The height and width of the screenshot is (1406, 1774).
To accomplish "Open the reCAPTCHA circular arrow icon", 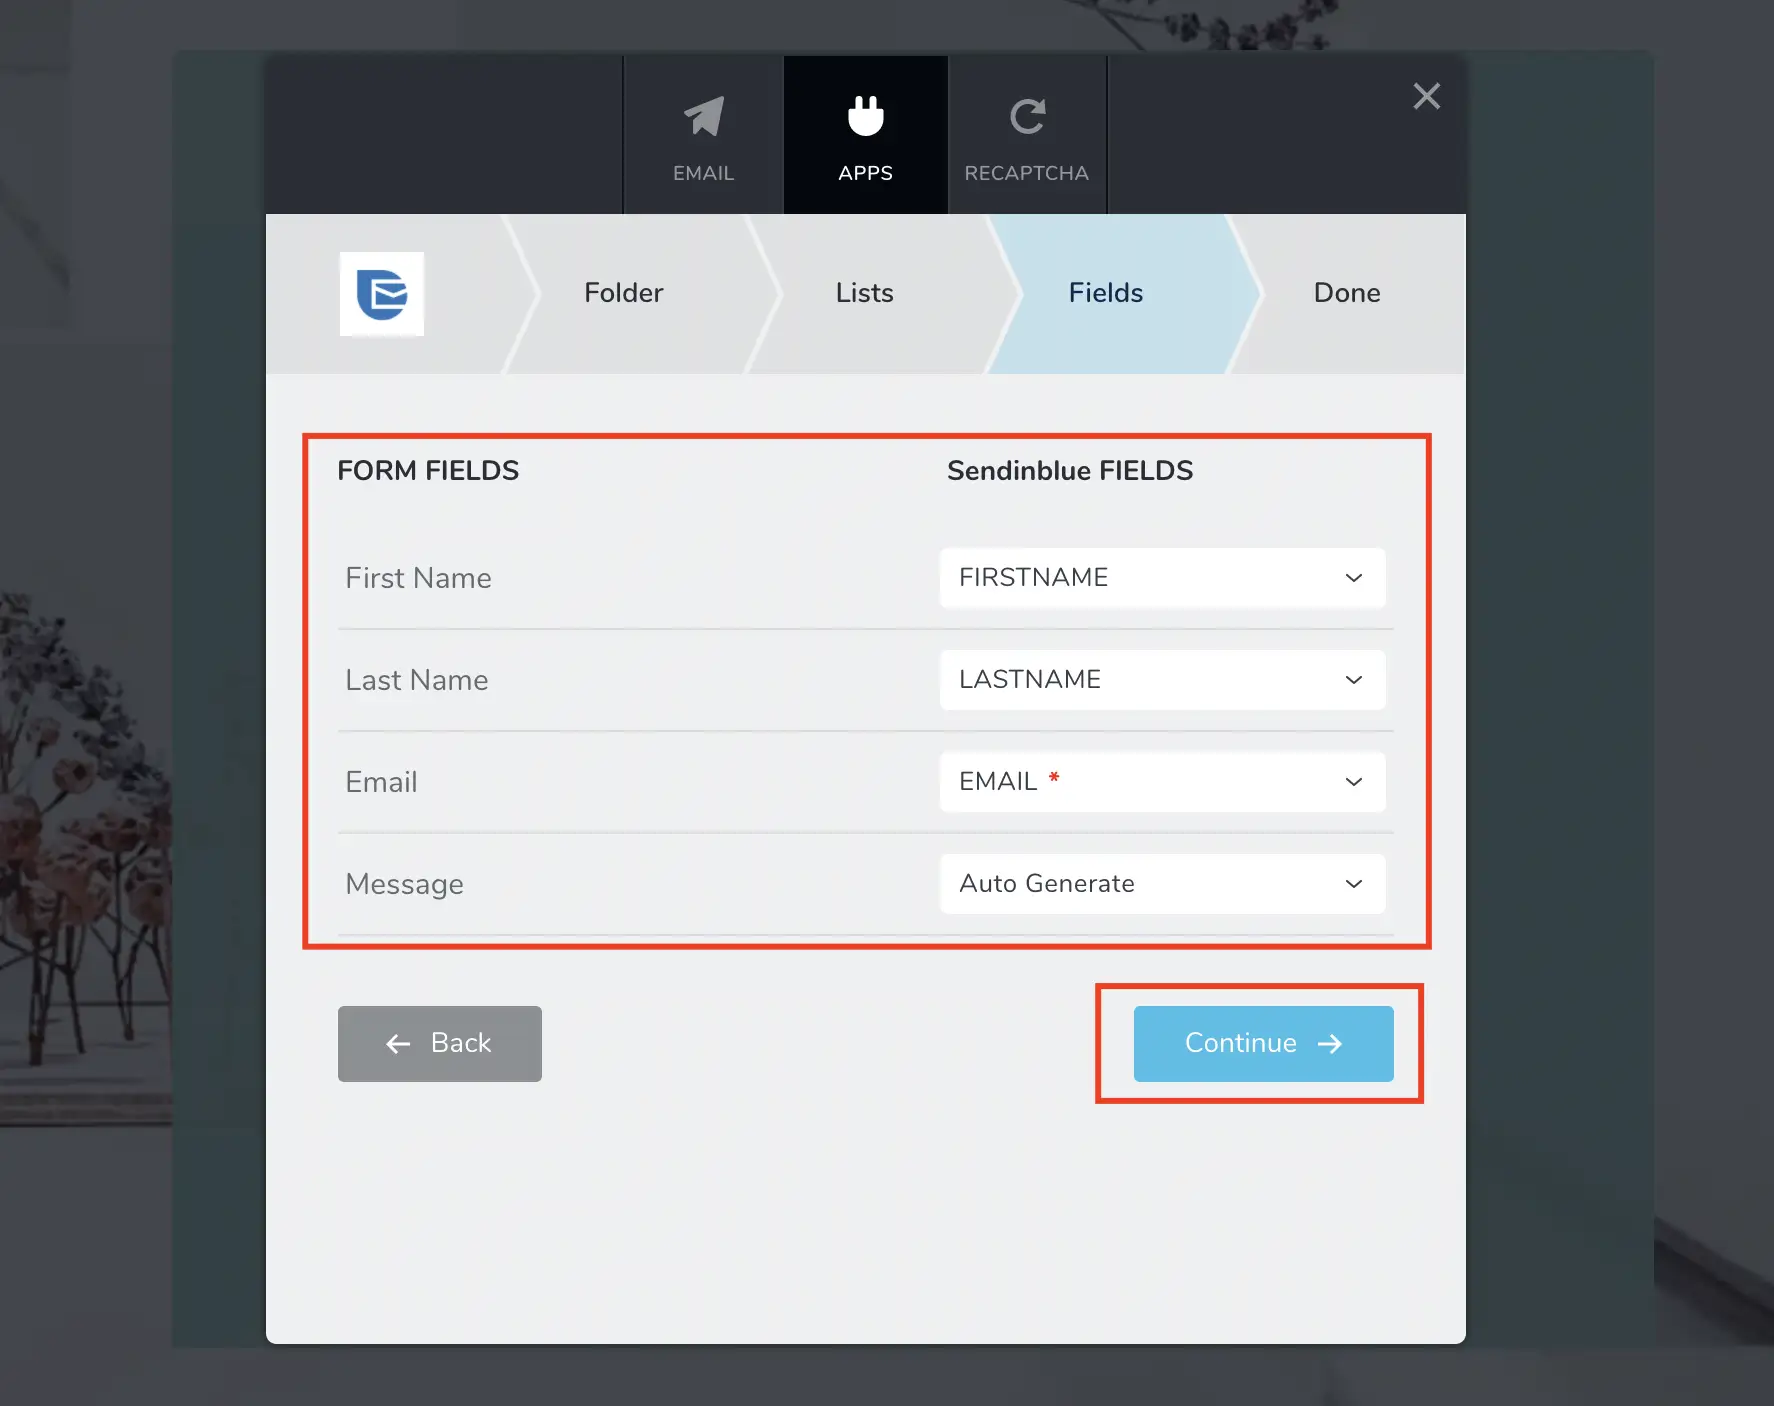I will click(1027, 117).
